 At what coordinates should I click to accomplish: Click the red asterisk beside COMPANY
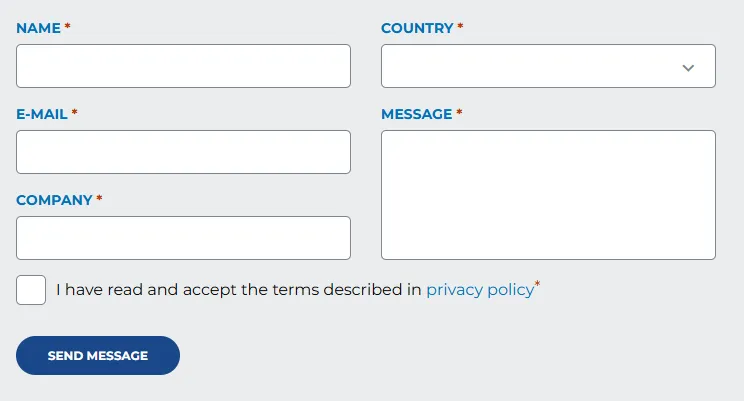point(99,198)
